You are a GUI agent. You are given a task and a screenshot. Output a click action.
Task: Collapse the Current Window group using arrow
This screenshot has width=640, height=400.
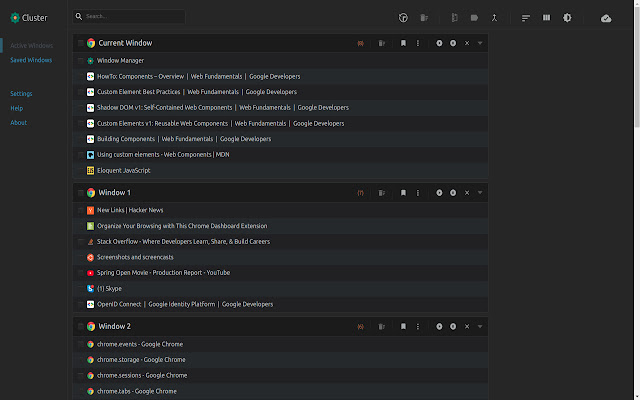(480, 43)
